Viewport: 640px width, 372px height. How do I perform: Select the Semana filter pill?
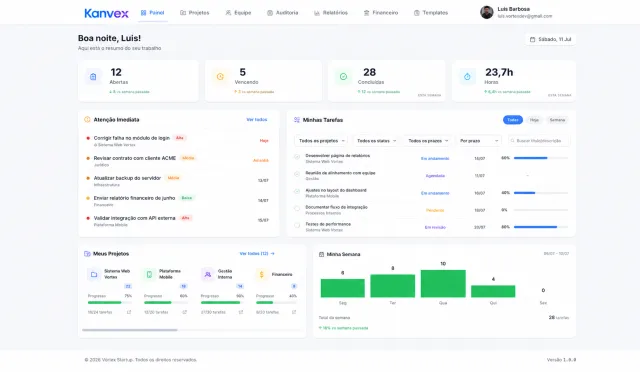pos(557,120)
